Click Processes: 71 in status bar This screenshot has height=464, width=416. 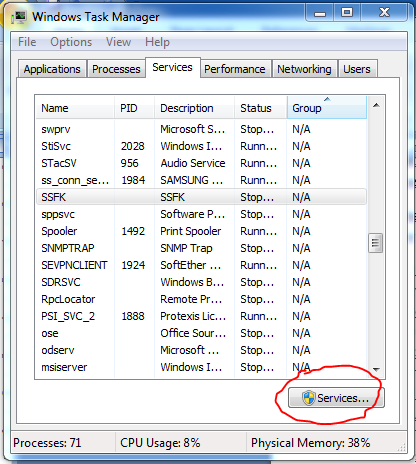click(x=47, y=443)
